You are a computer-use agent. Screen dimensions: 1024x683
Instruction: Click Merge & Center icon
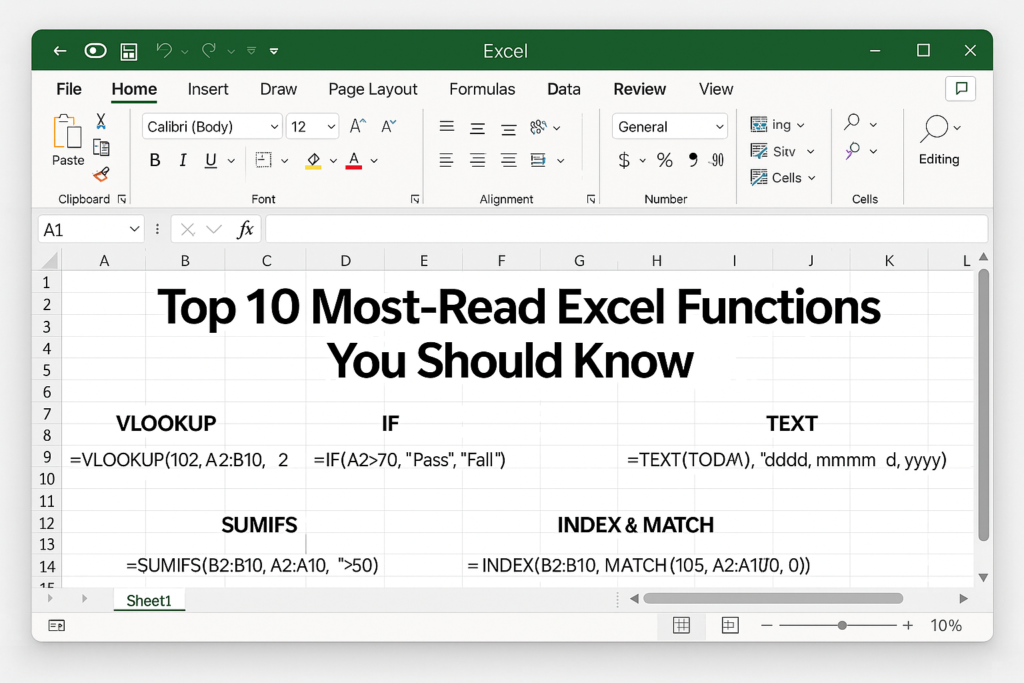pyautogui.click(x=538, y=160)
